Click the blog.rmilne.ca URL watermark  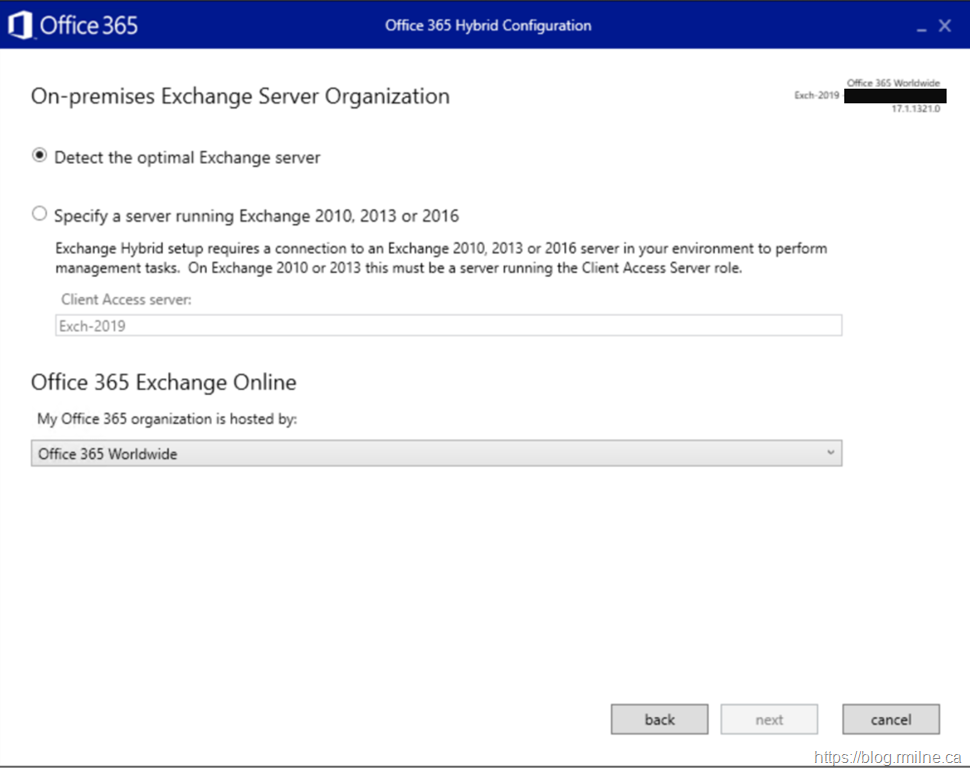click(887, 757)
